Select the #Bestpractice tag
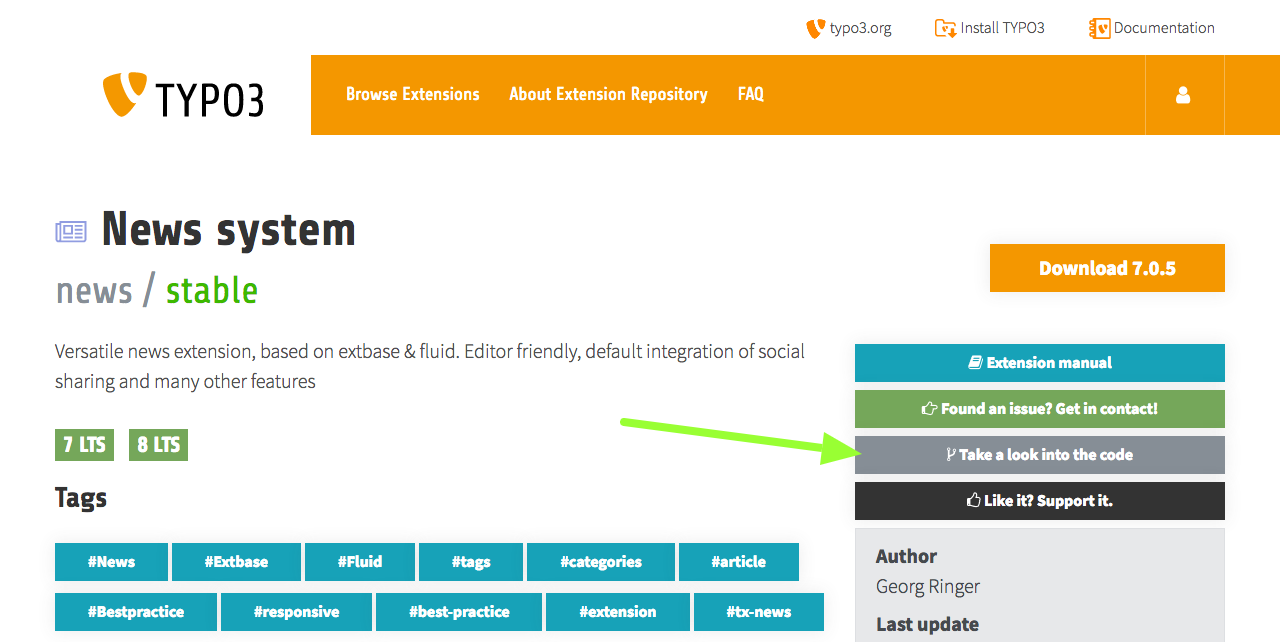The width and height of the screenshot is (1280, 642). coord(135,612)
